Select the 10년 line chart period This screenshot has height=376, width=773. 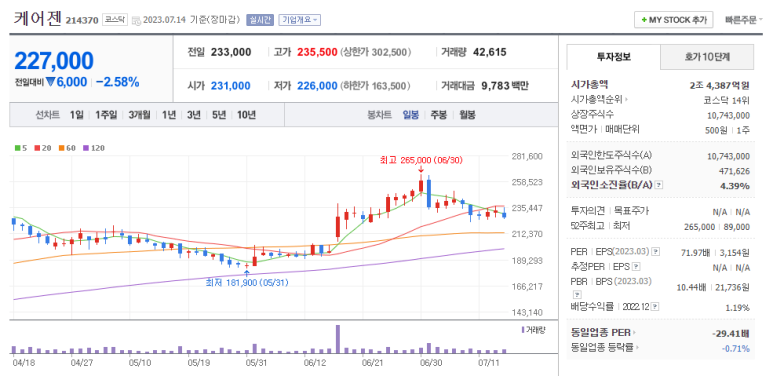[x=246, y=115]
